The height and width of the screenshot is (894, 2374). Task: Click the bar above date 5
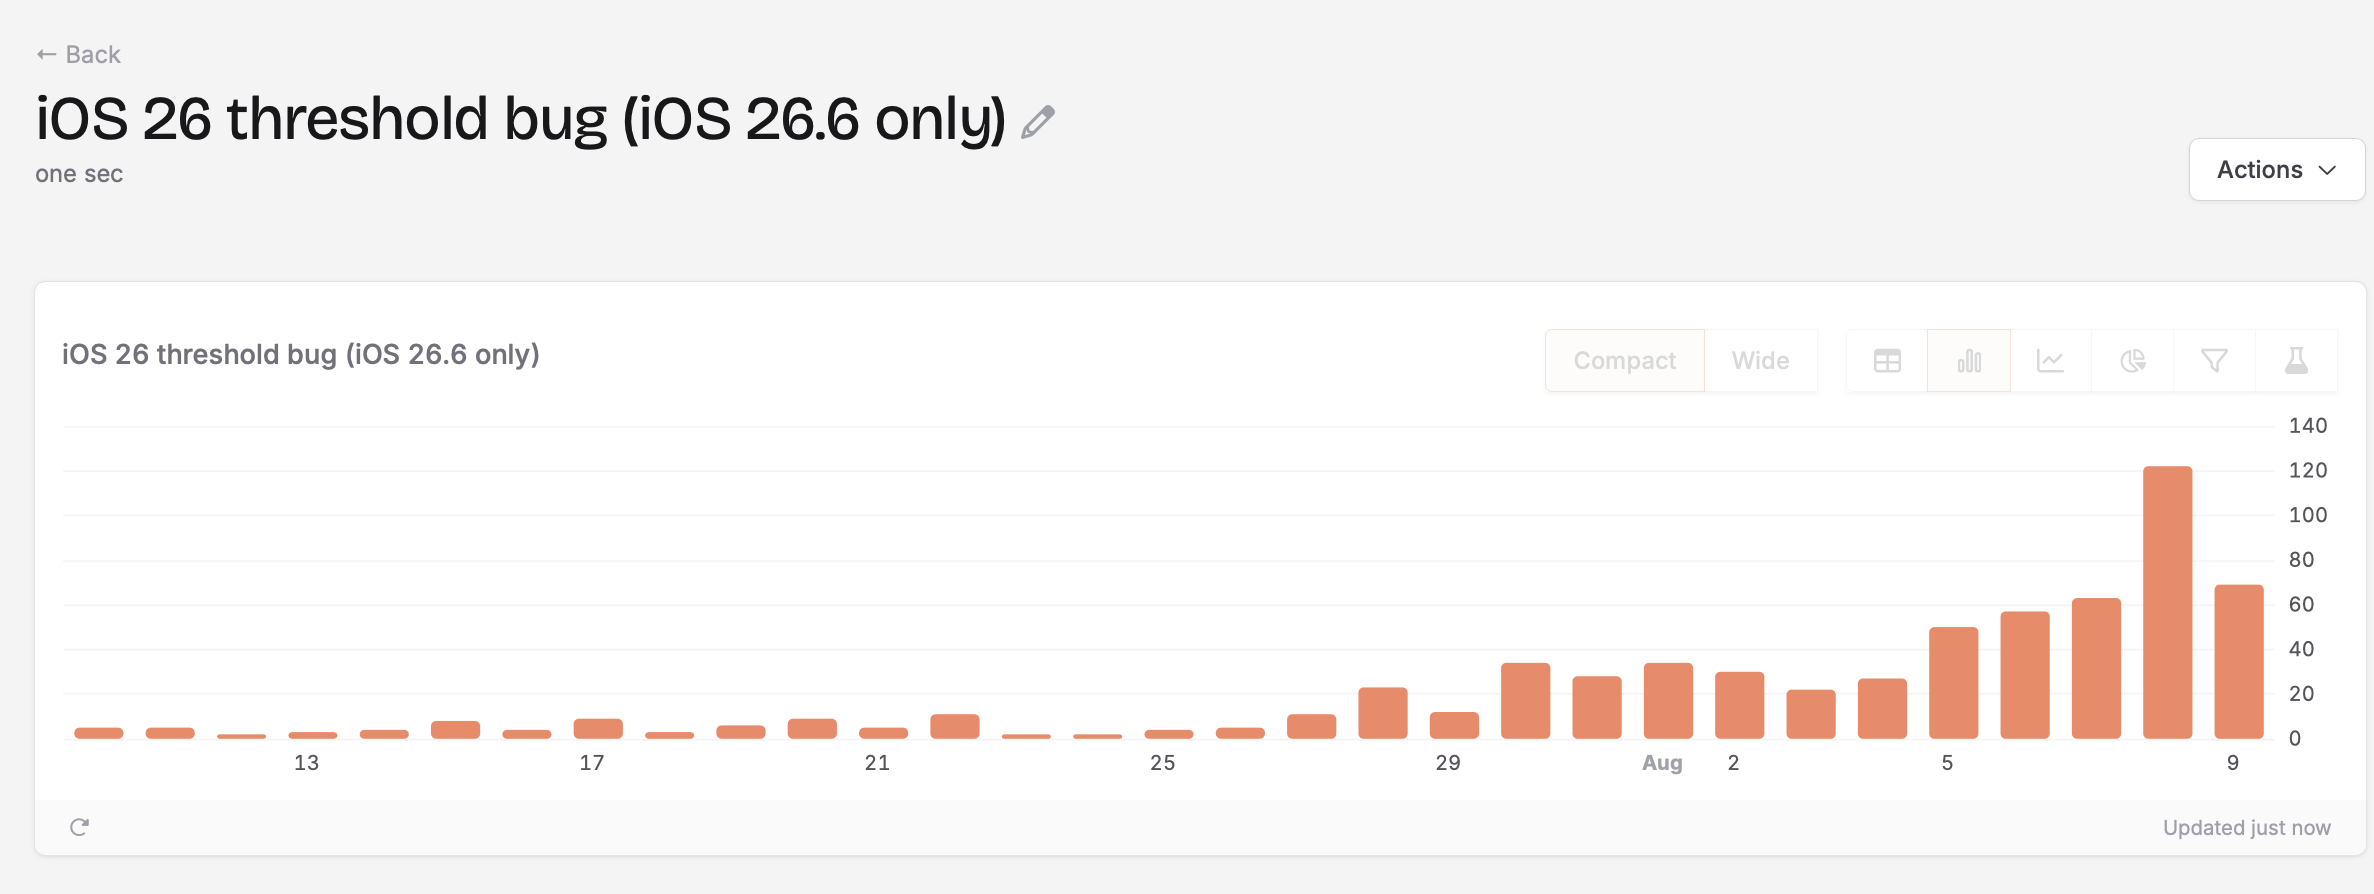click(x=1954, y=683)
